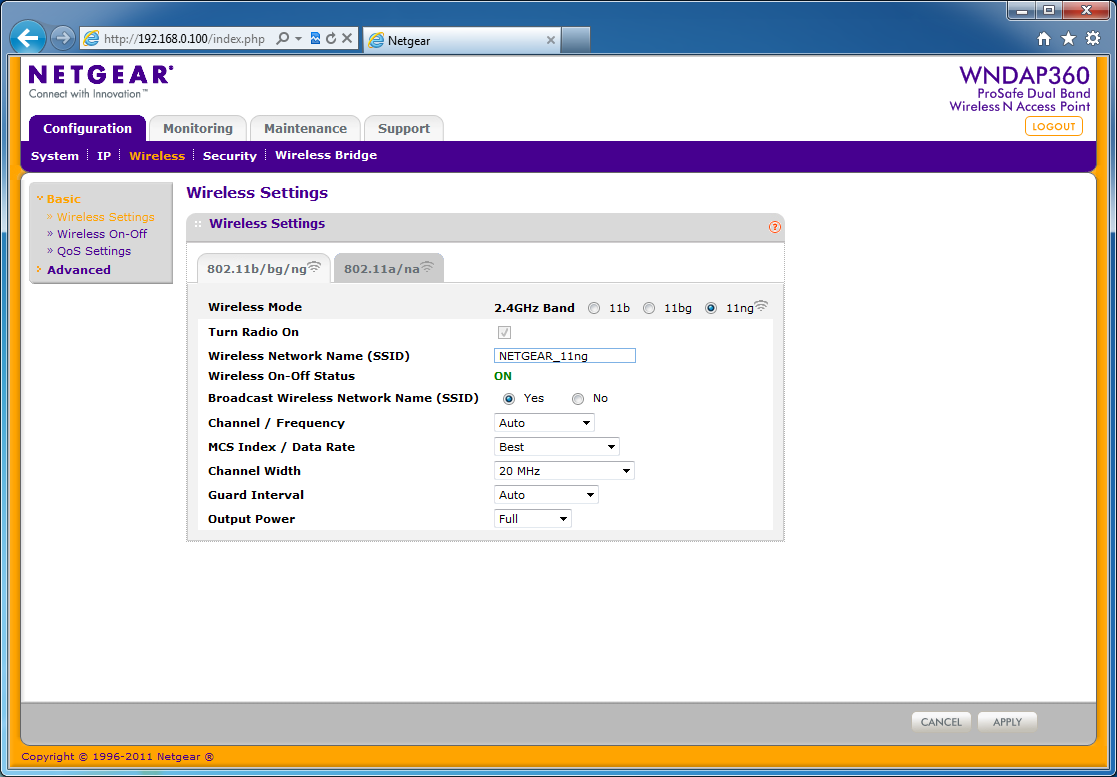Image resolution: width=1117 pixels, height=777 pixels.
Task: Open the Security submenu
Action: point(229,156)
